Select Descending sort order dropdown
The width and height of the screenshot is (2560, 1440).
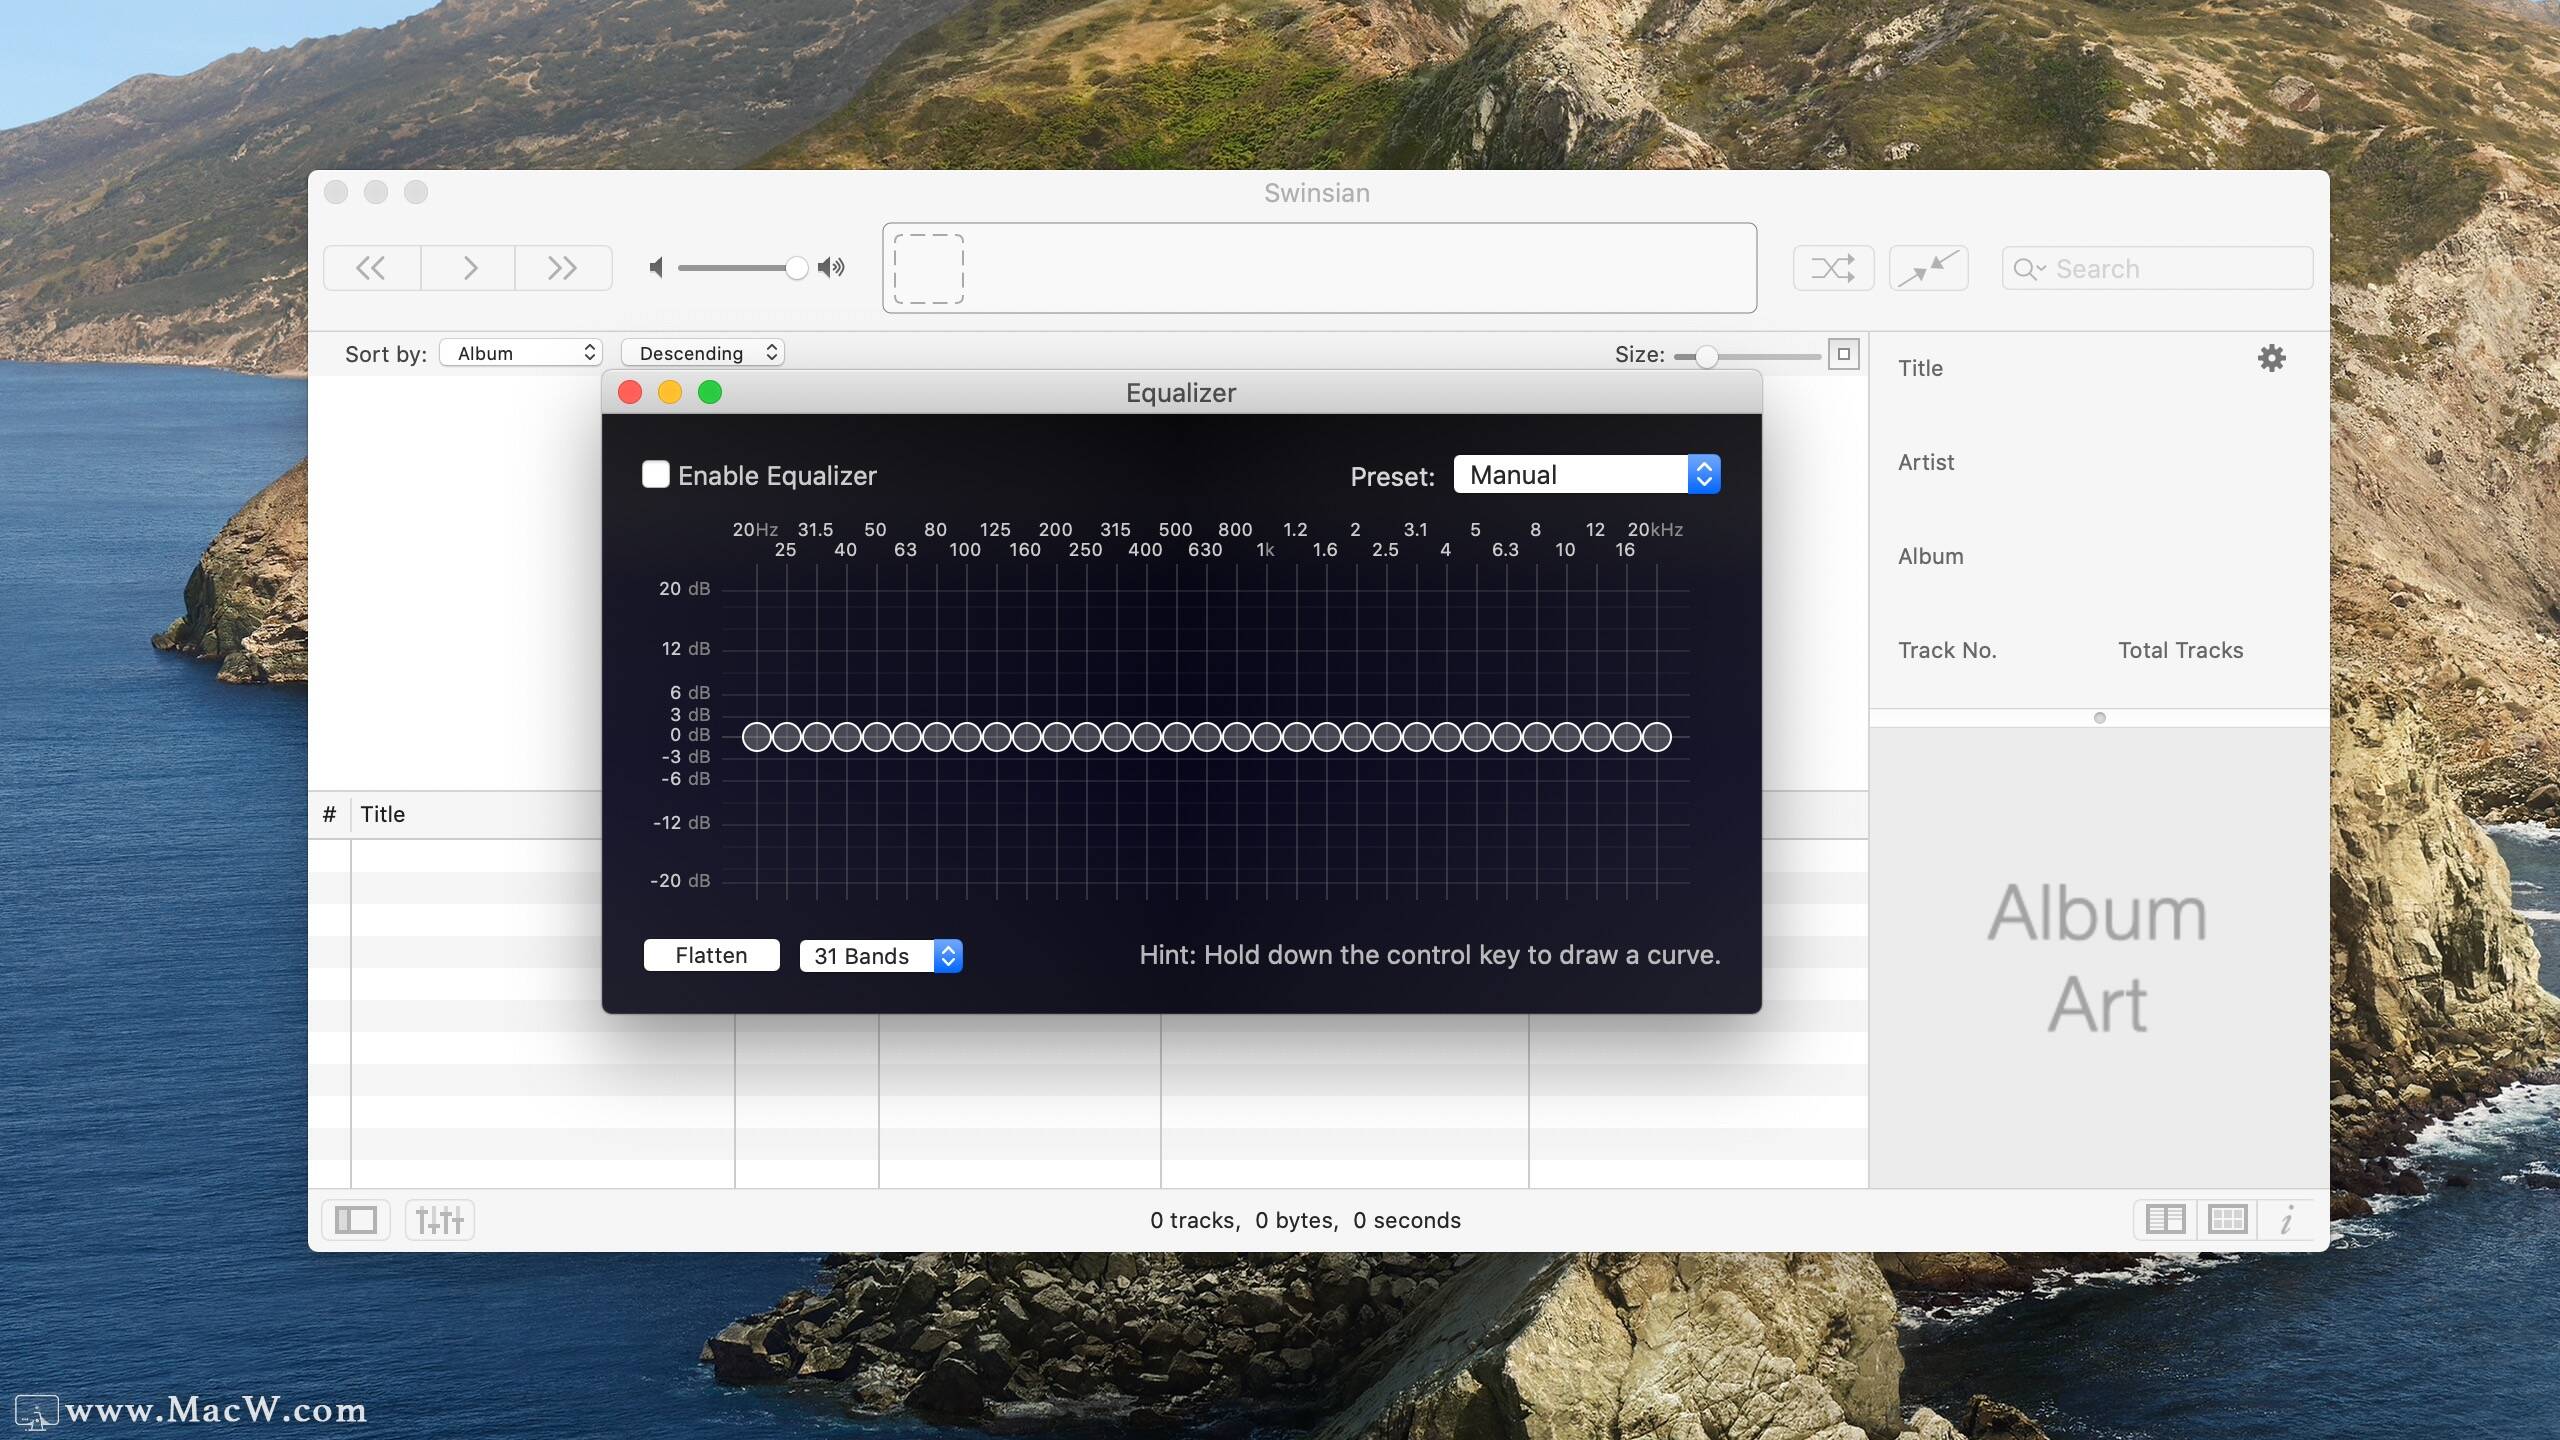click(703, 353)
